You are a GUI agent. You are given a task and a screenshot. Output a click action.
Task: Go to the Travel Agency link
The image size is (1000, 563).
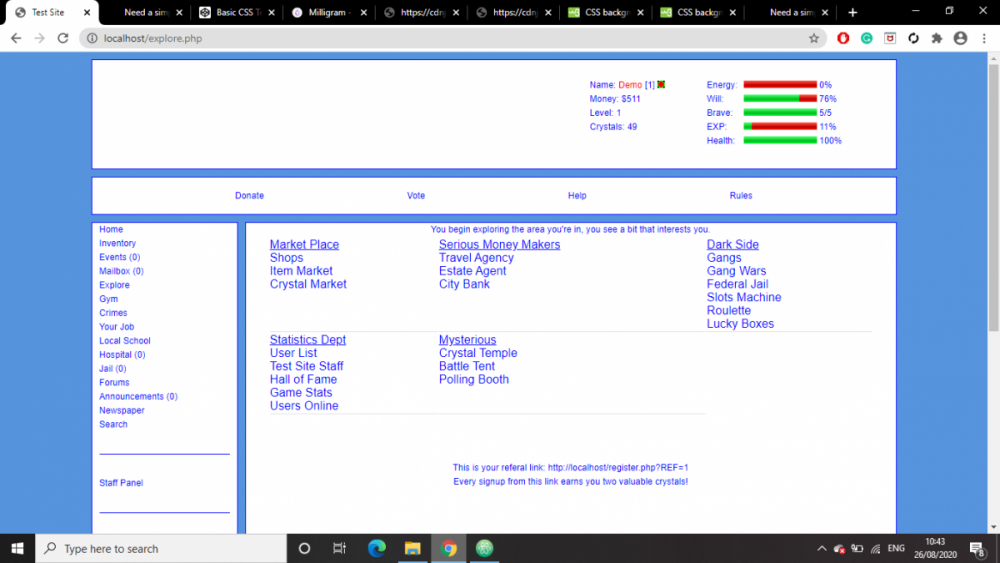[x=476, y=258]
